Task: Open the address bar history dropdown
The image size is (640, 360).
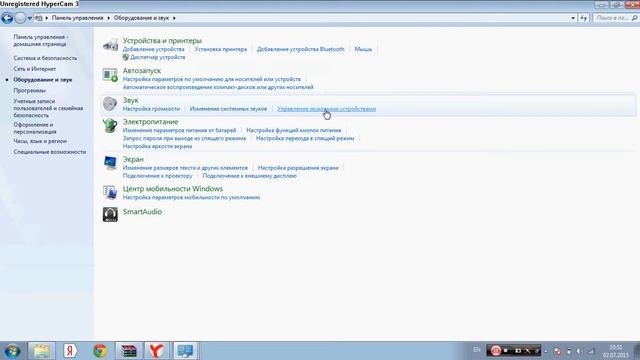Action: (573, 18)
